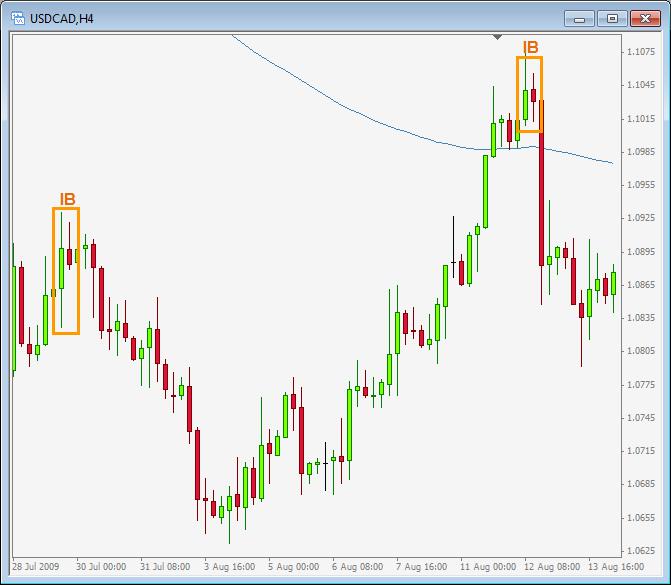671x585 pixels.
Task: Maximize the USDCAD,H4 chart window
Action: (612, 19)
